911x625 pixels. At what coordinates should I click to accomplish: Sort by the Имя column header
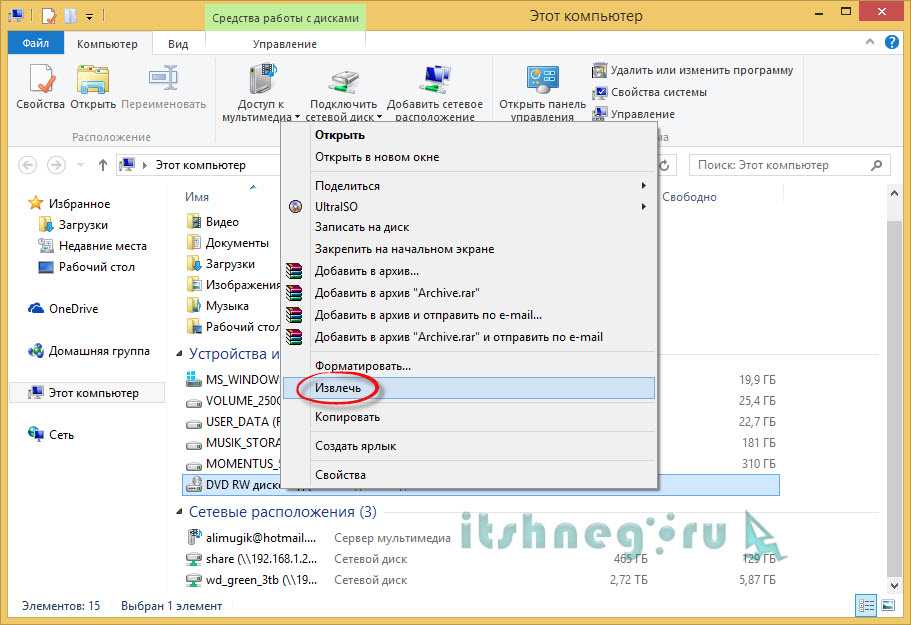[x=197, y=197]
